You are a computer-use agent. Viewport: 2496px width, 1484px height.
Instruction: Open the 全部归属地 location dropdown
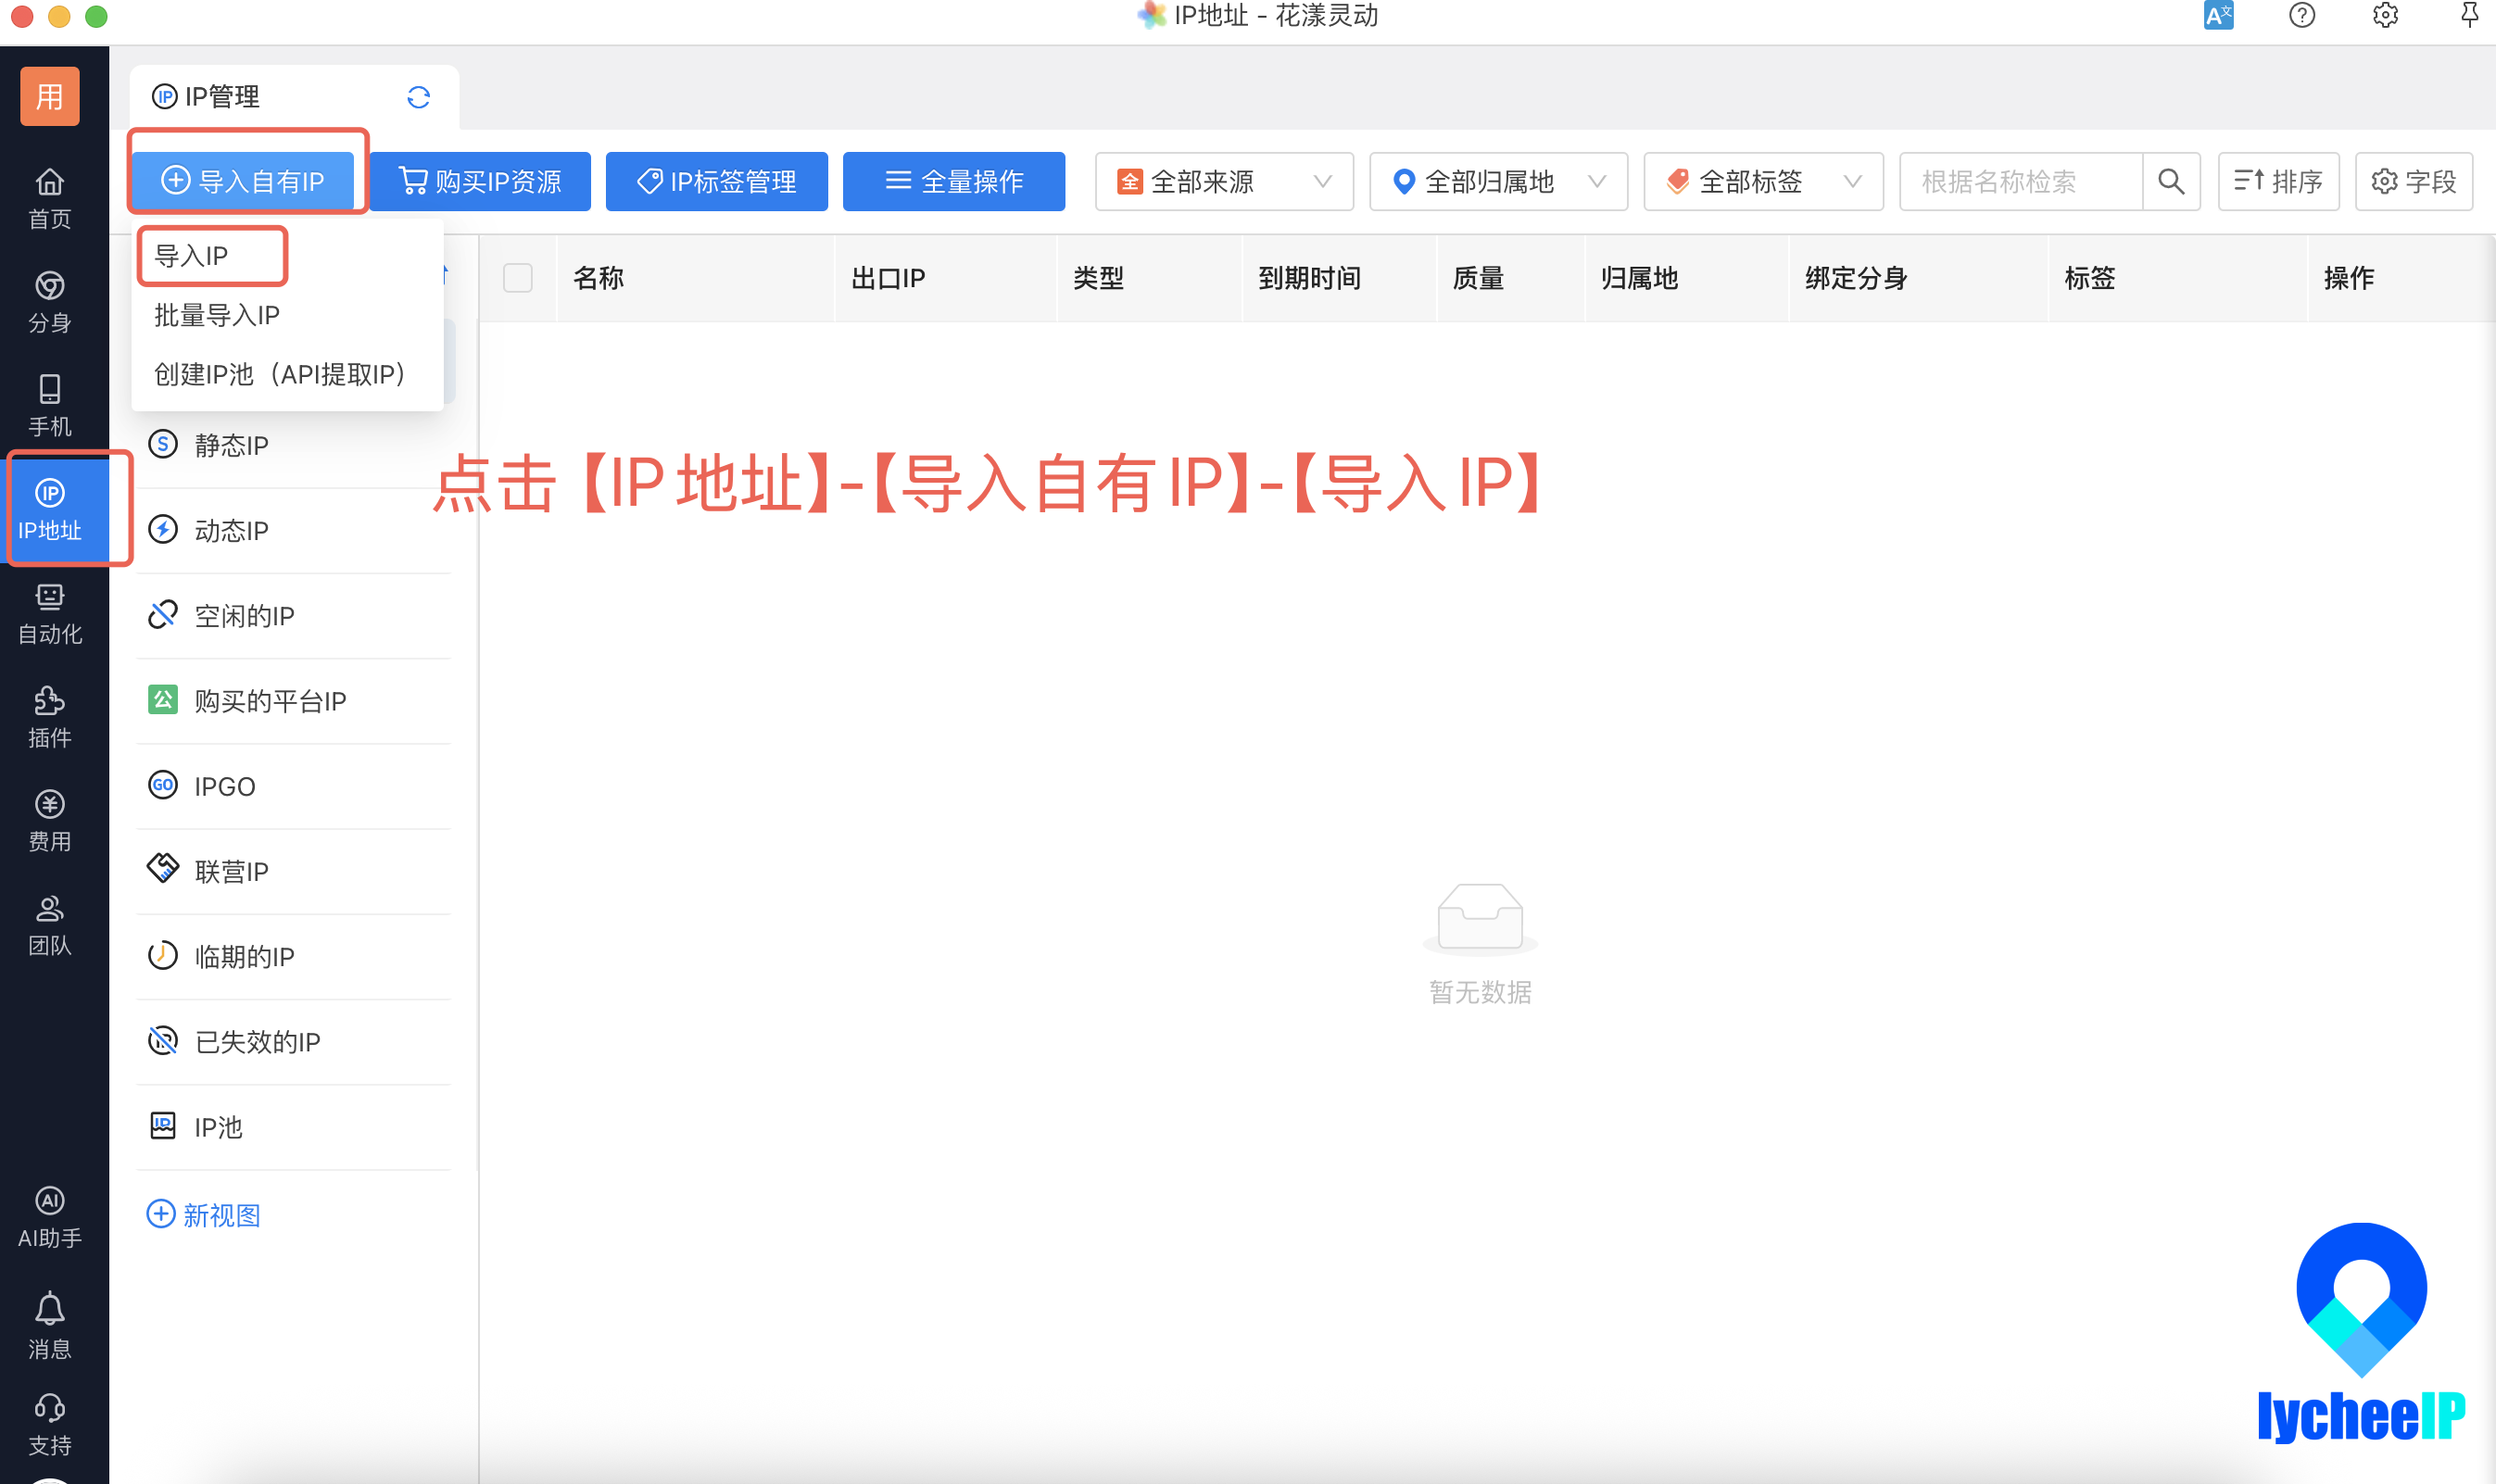[1498, 181]
